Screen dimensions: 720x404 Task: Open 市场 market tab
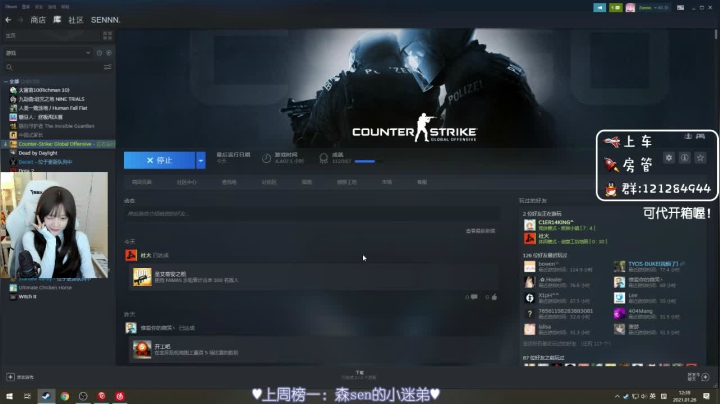click(x=387, y=182)
